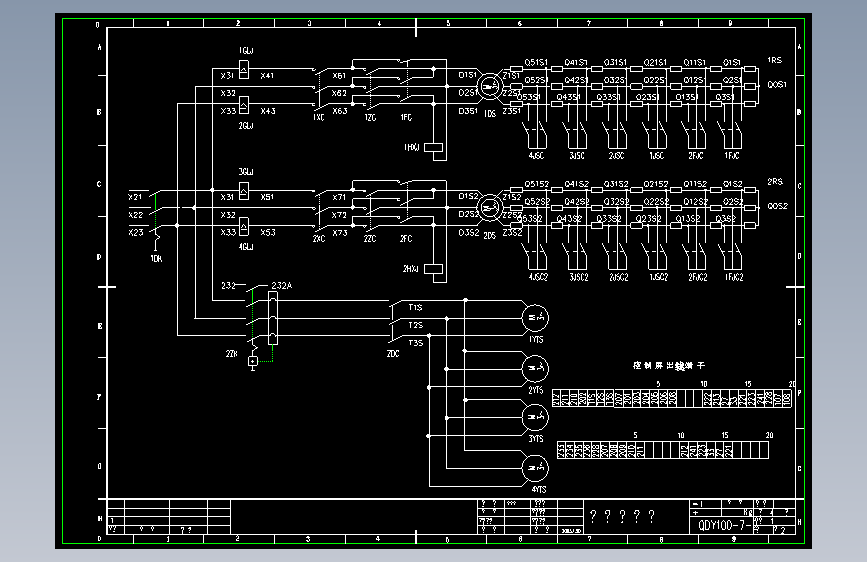Select the T1S line label
The height and width of the screenshot is (562, 867).
pos(415,308)
